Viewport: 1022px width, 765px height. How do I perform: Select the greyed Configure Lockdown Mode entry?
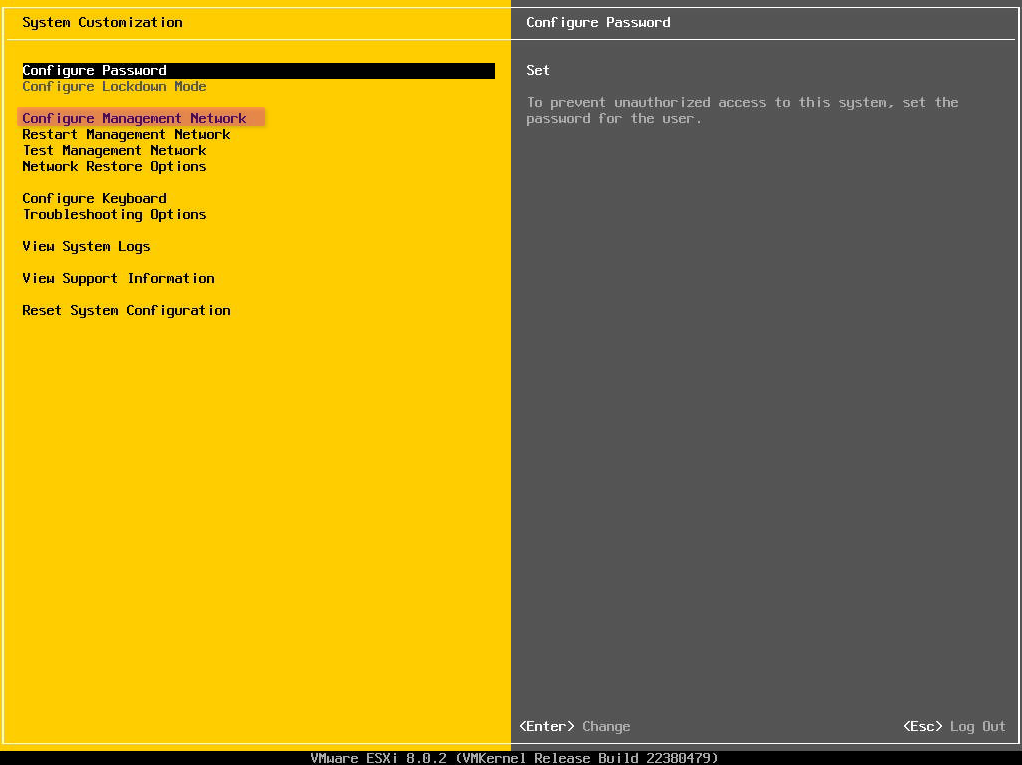[x=114, y=87]
